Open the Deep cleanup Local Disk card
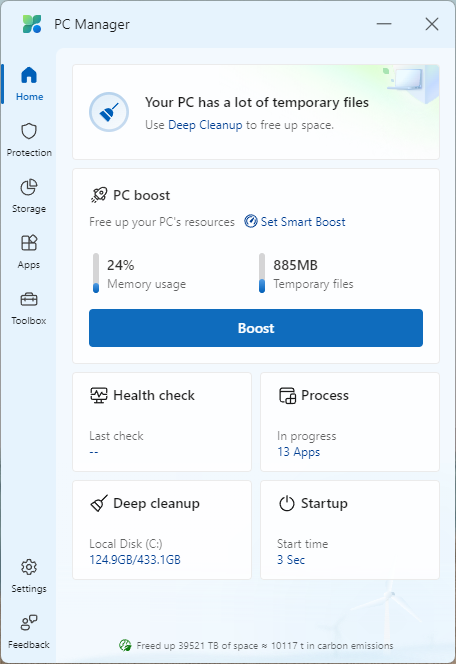Image resolution: width=456 pixels, height=664 pixels. tap(162, 530)
